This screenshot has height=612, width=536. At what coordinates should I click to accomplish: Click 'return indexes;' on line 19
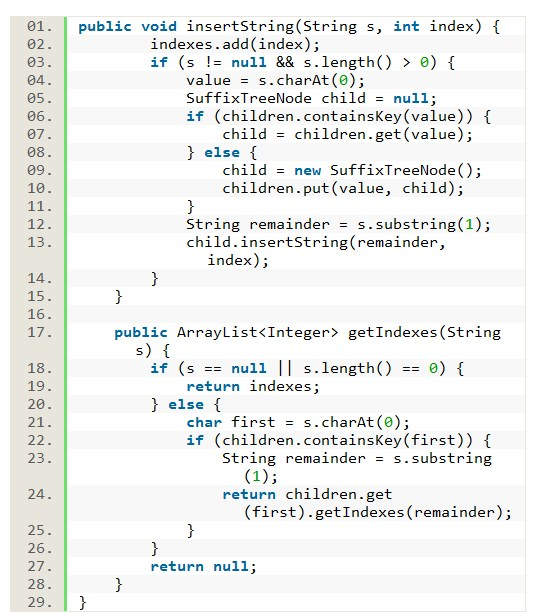(x=253, y=387)
